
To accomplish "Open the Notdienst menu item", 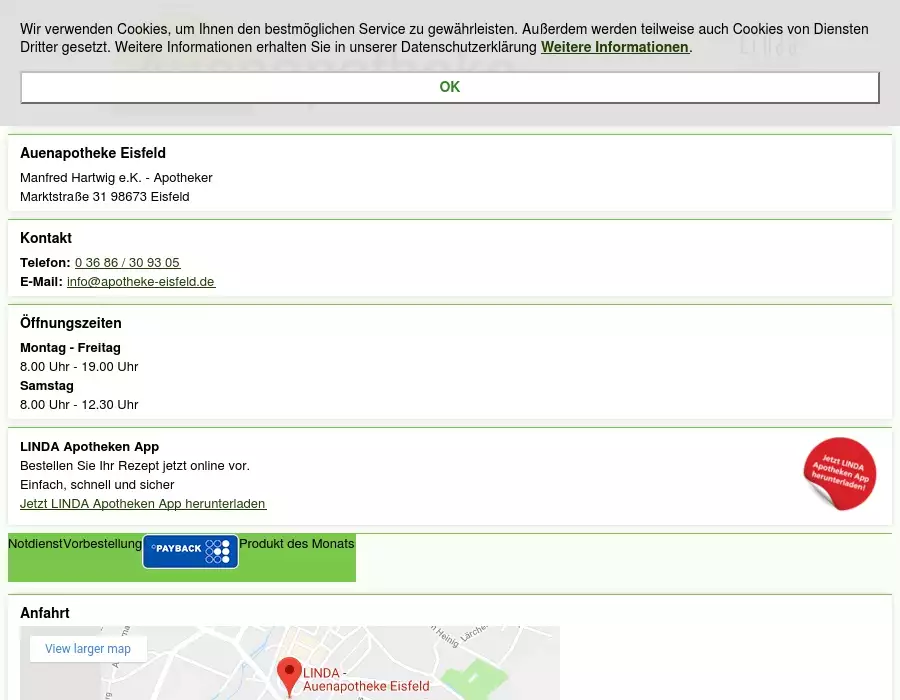I will [35, 544].
